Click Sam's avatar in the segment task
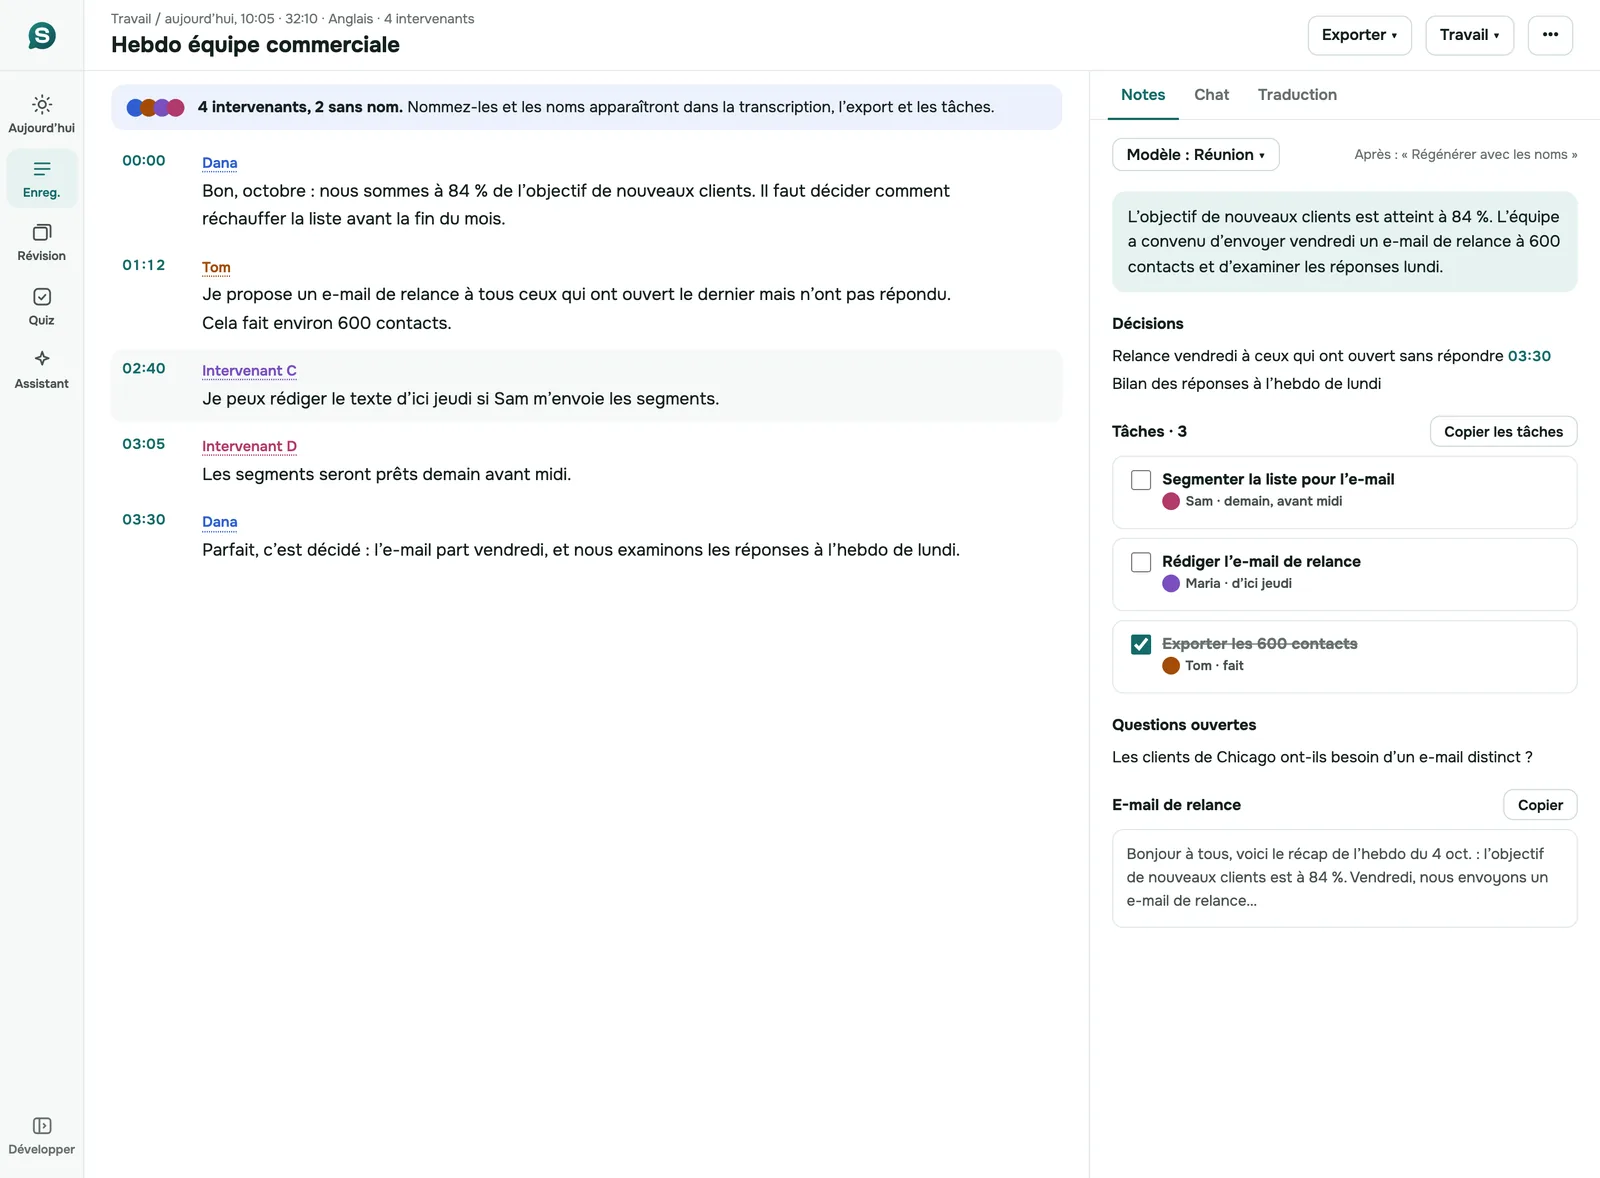This screenshot has width=1600, height=1178. (x=1171, y=501)
